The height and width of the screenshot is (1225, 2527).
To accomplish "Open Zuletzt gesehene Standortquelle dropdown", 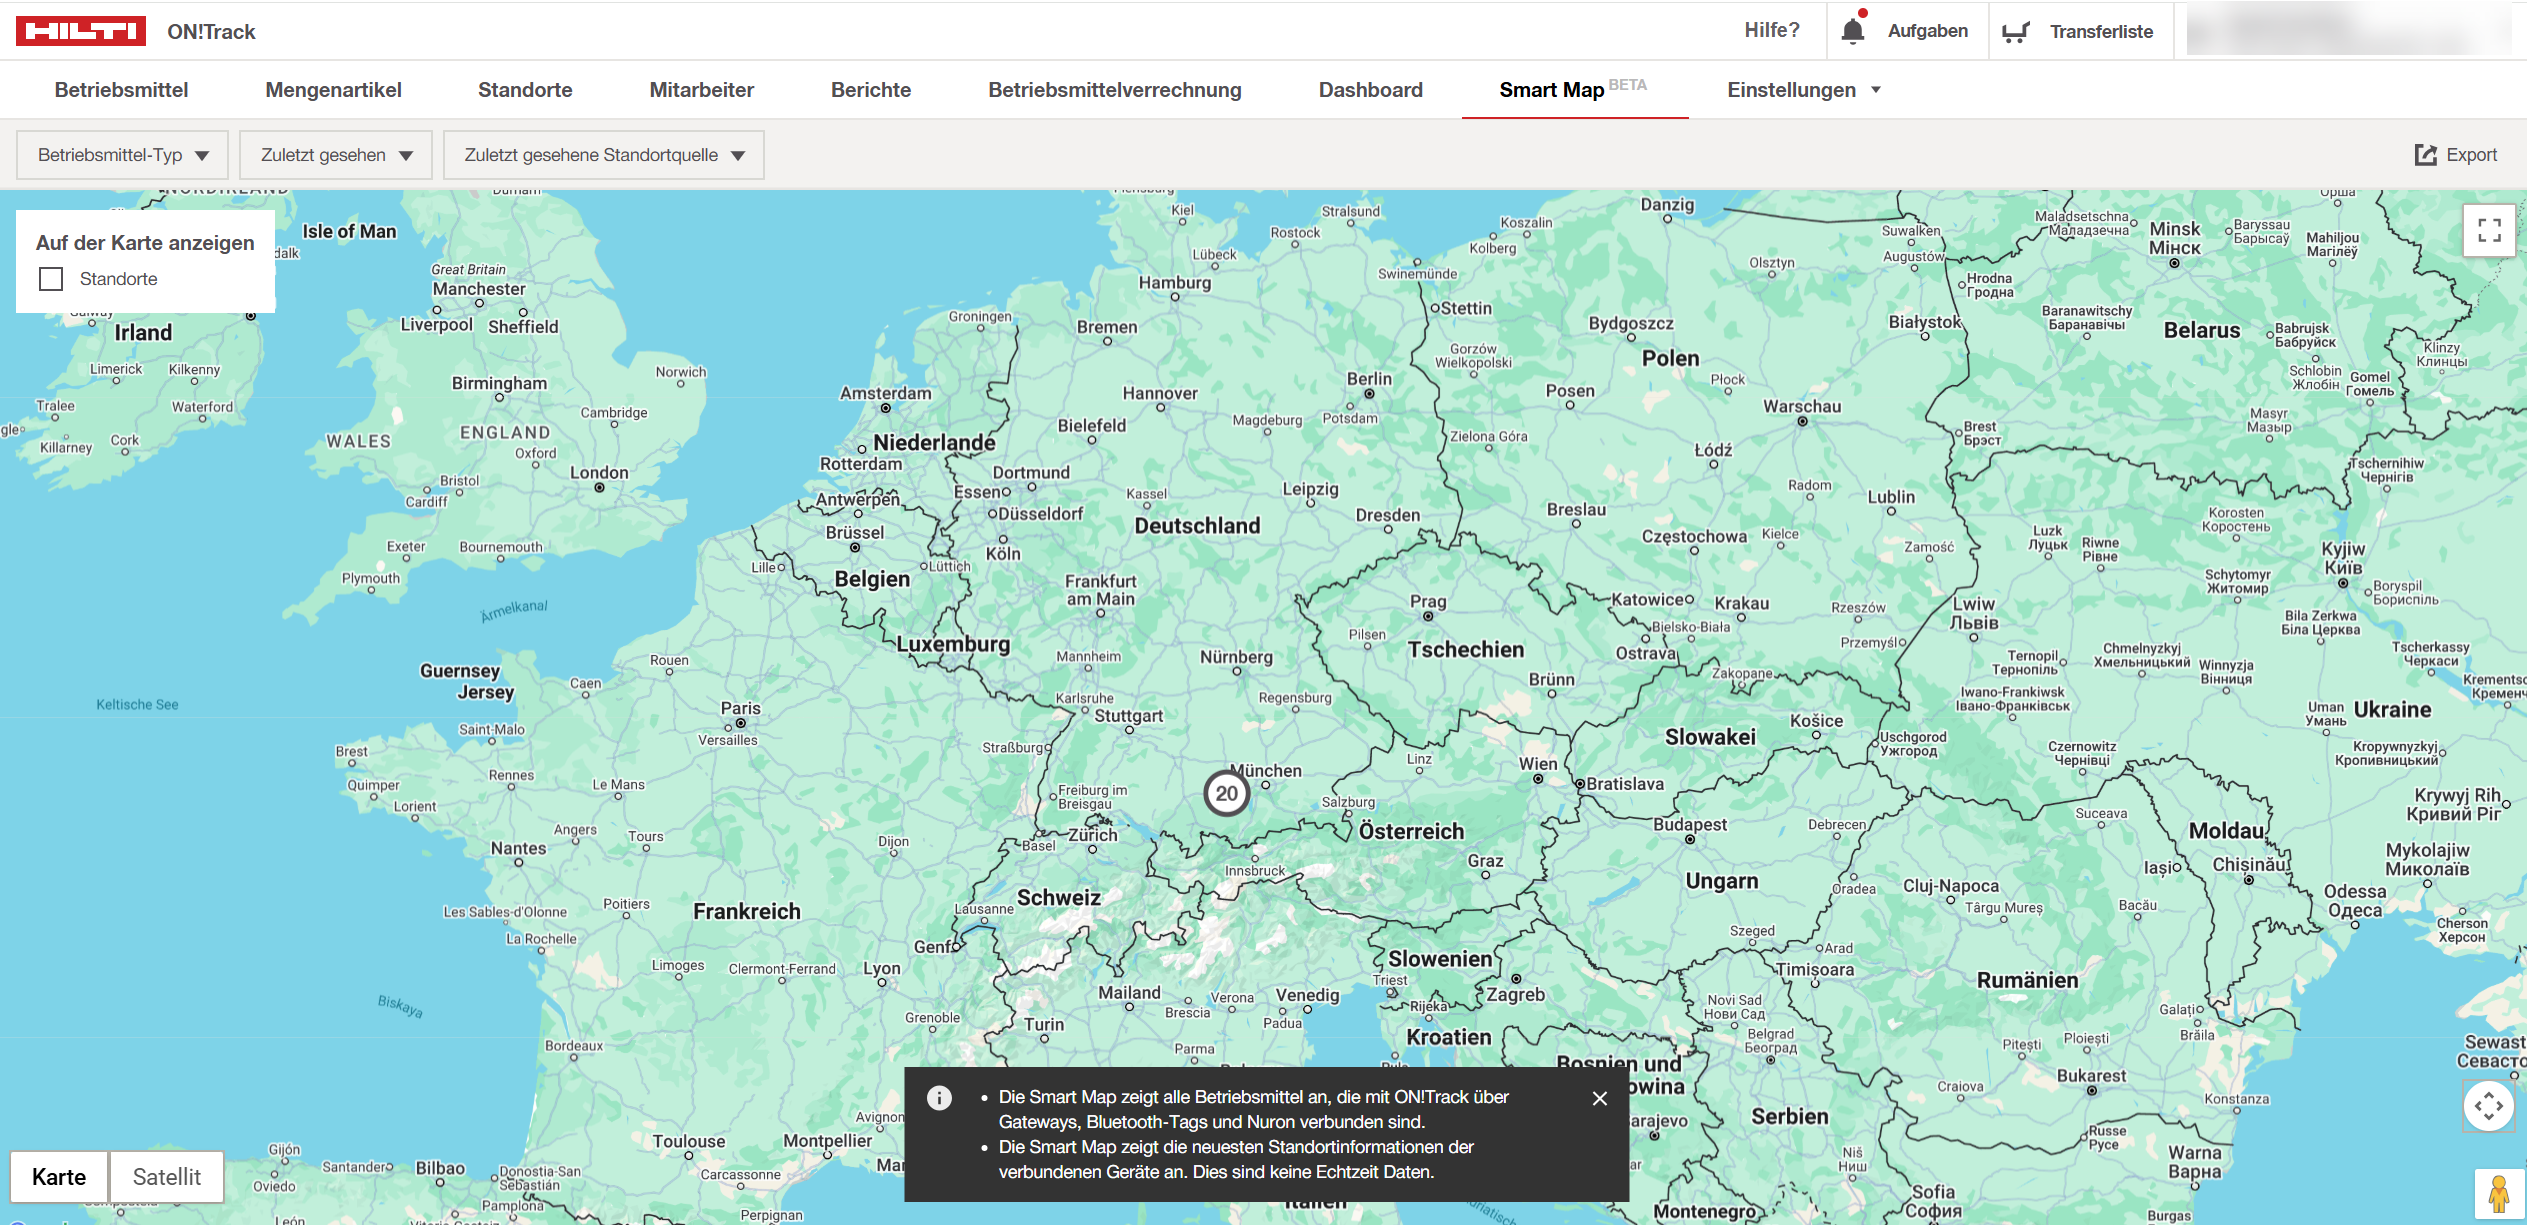I will click(604, 155).
